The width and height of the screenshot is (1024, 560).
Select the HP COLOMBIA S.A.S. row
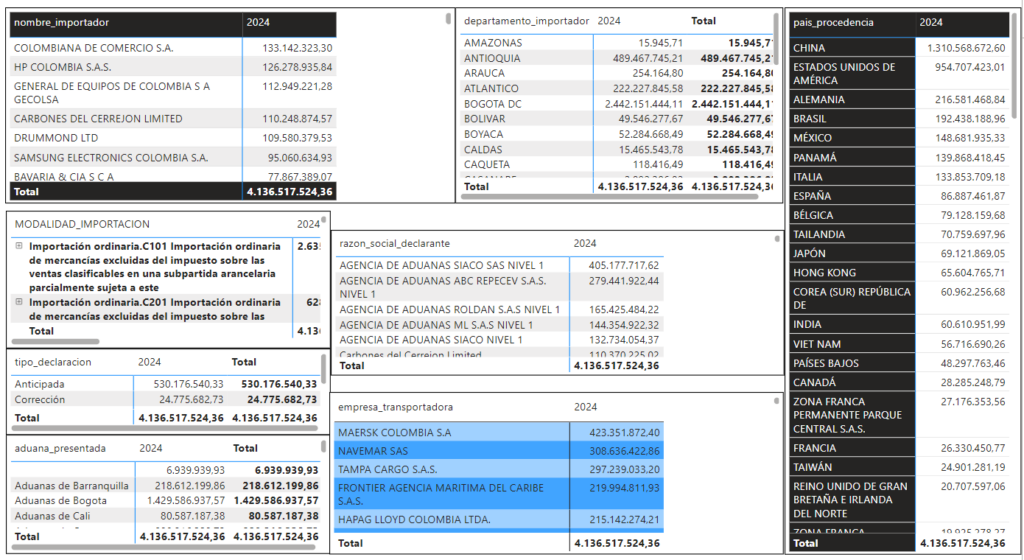(173, 67)
